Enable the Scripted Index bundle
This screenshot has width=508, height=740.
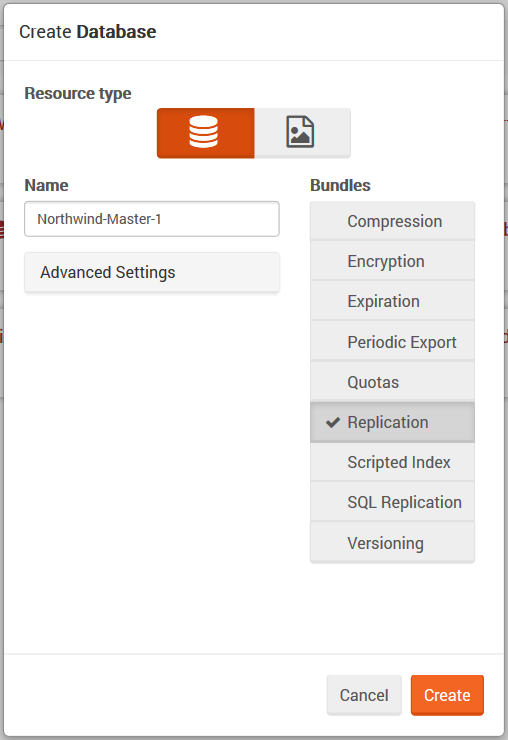tap(392, 462)
